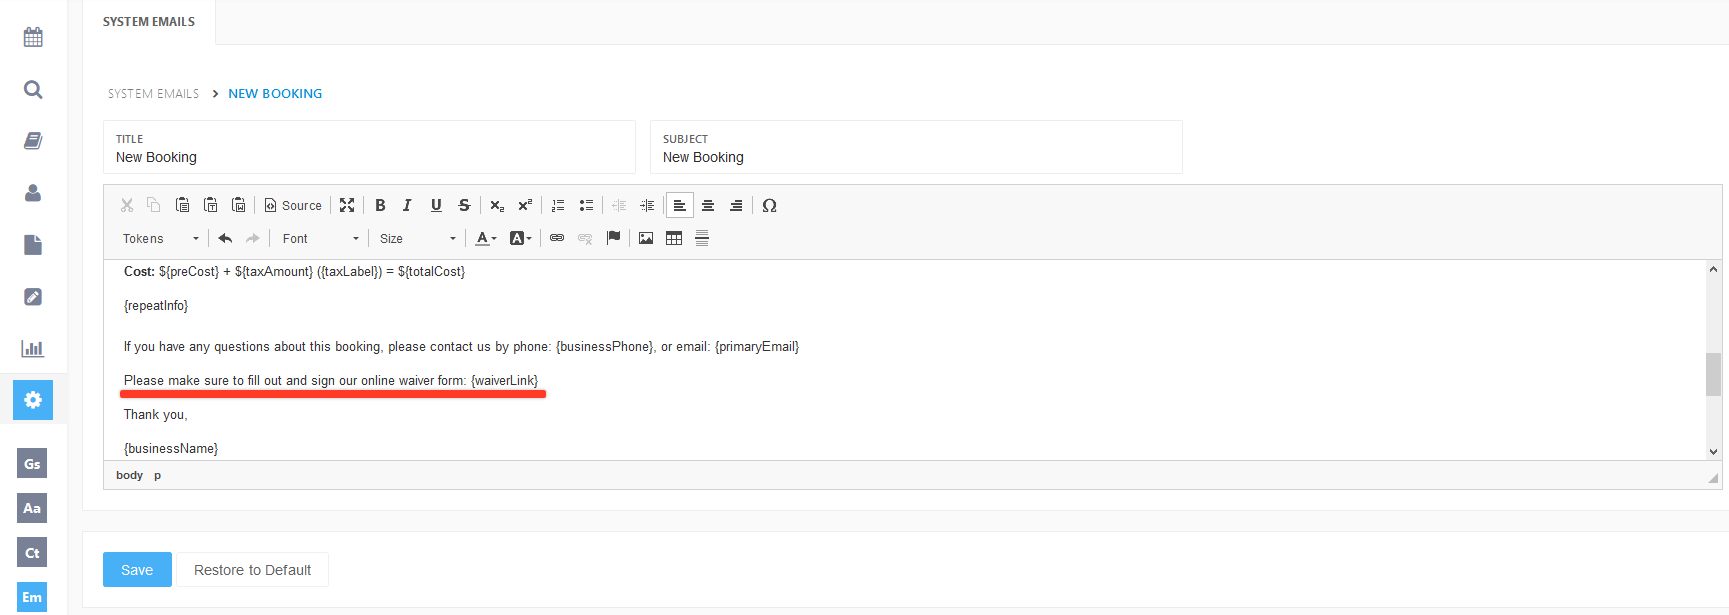
Task: Maximize the editor to fullscreen
Action: [x=347, y=205]
